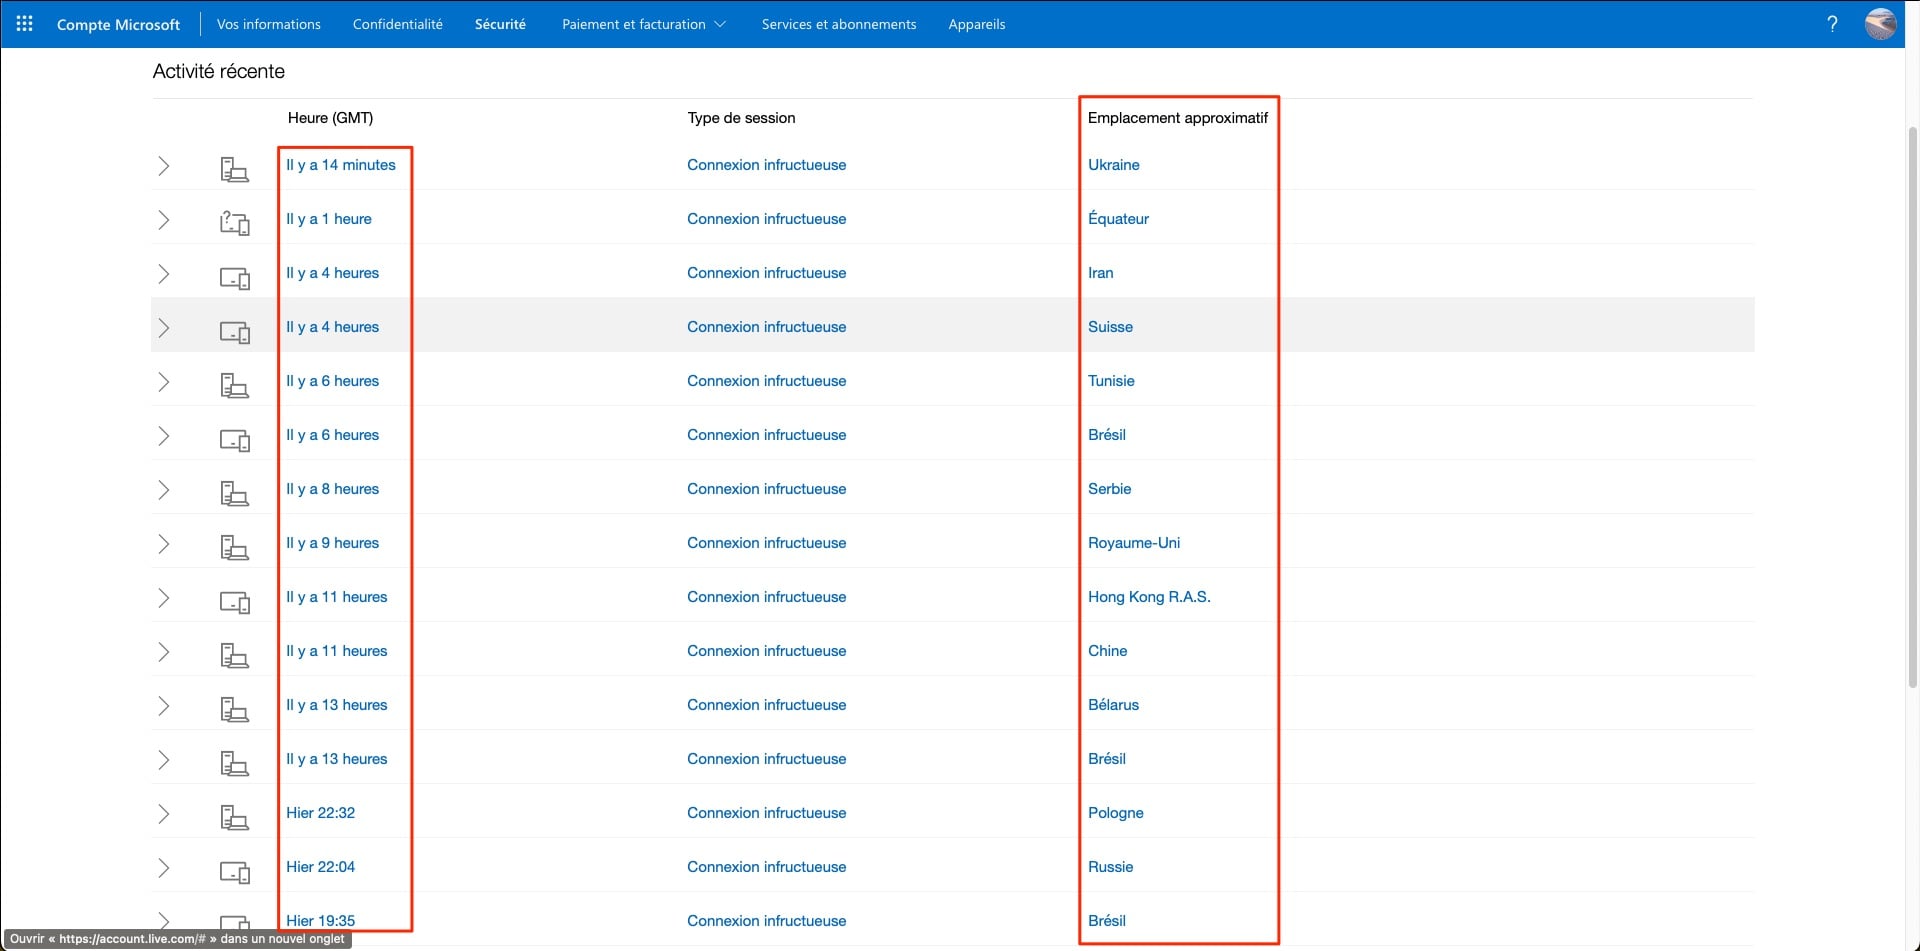
Task: Click the unknown device icon for Équateur
Action: (234, 222)
